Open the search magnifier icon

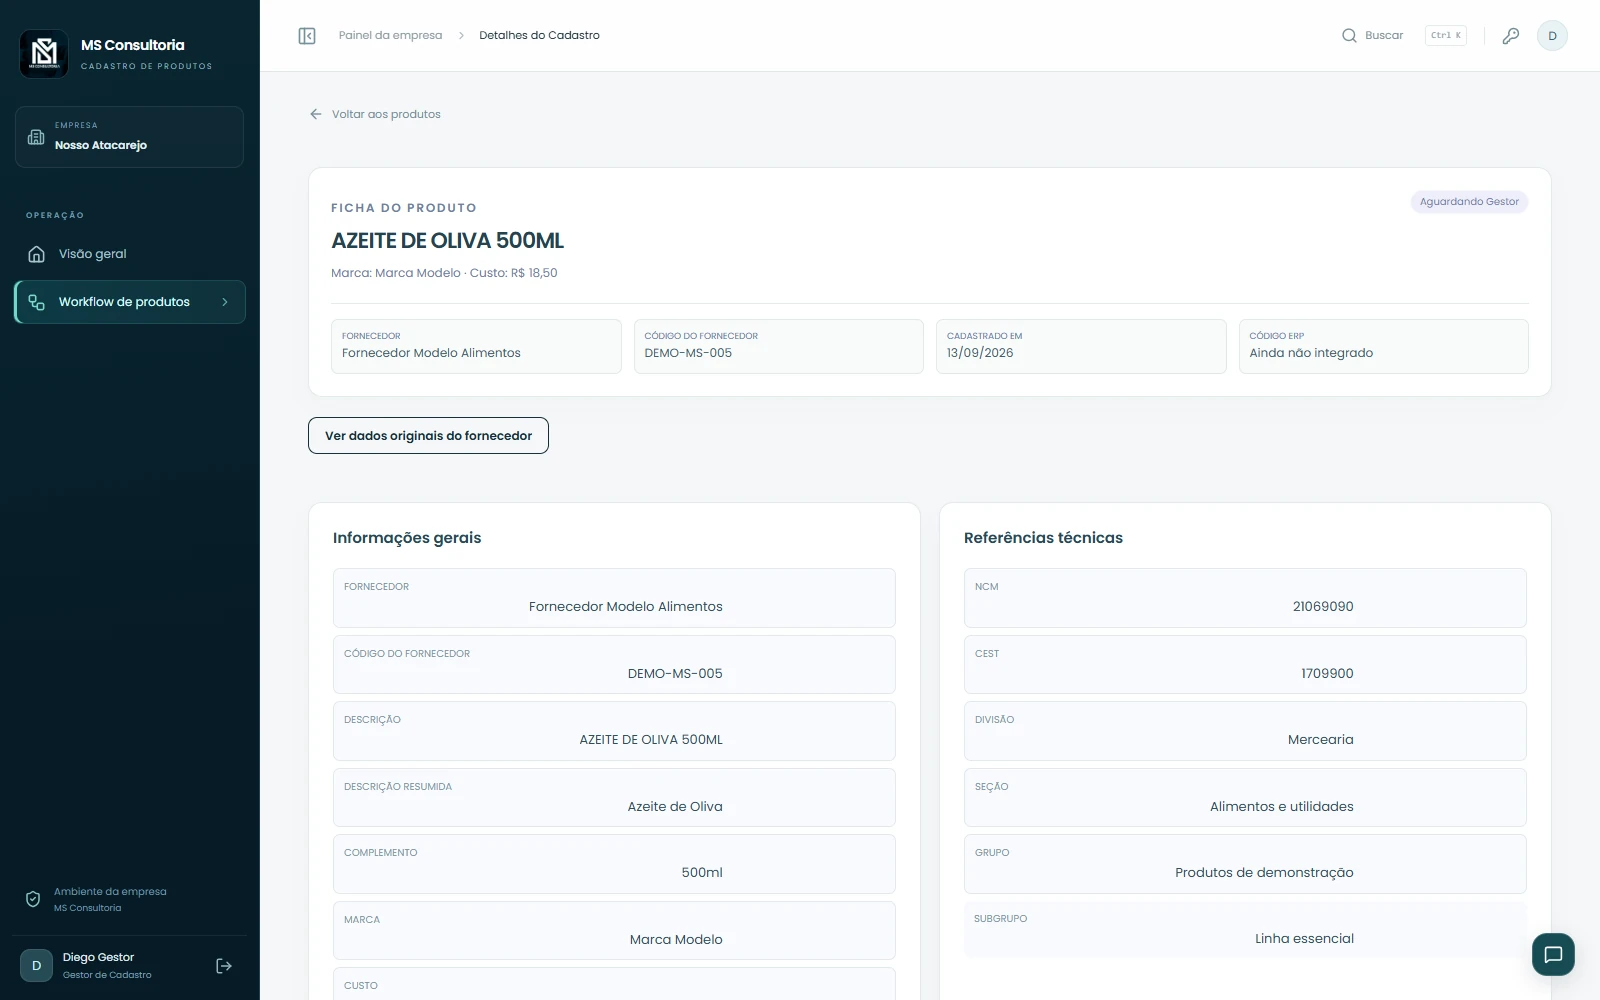point(1349,35)
